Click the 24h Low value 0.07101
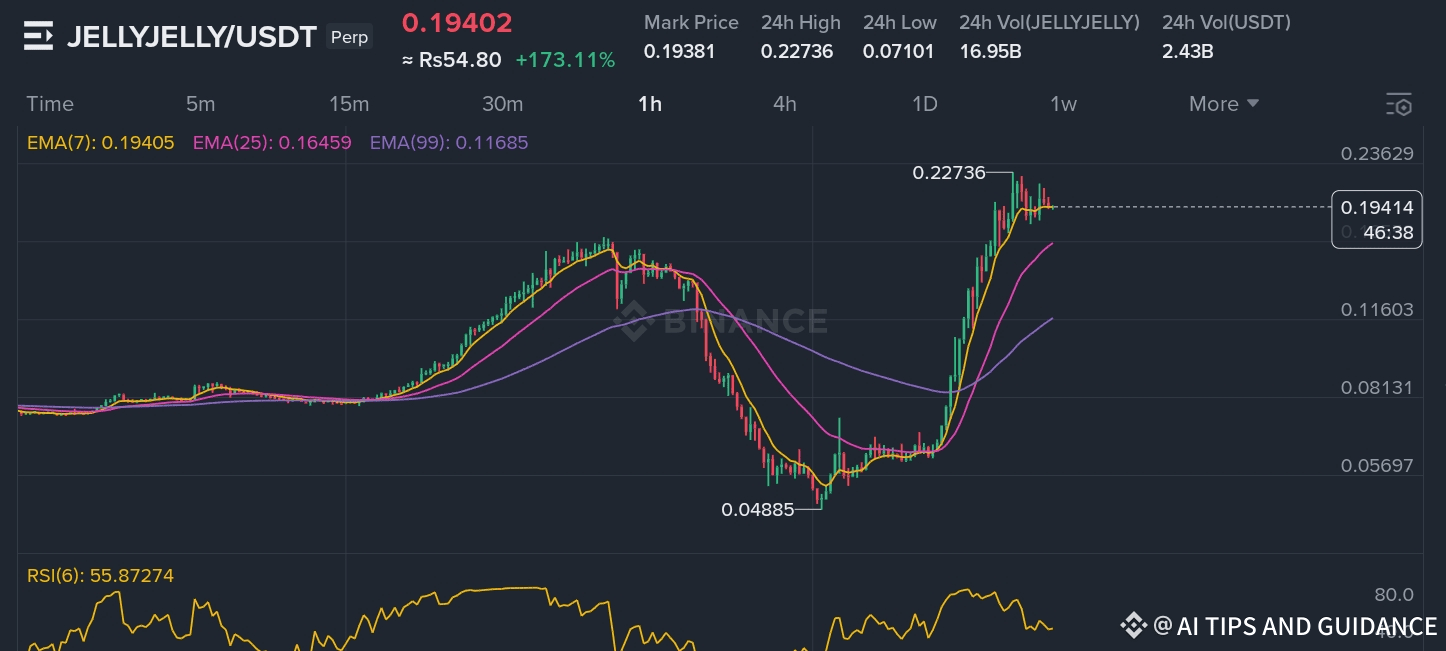Viewport: 1446px width, 651px height. click(899, 51)
